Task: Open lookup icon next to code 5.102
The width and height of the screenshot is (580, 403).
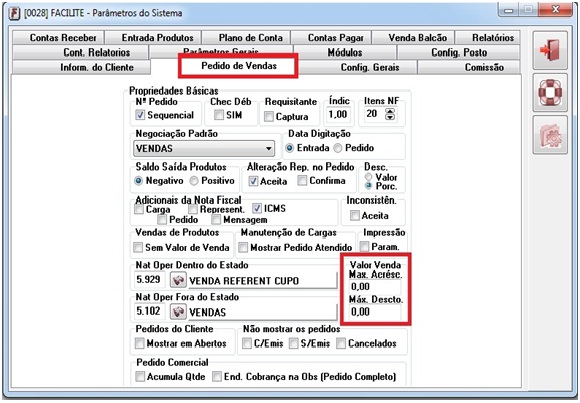Action: pyautogui.click(x=178, y=312)
